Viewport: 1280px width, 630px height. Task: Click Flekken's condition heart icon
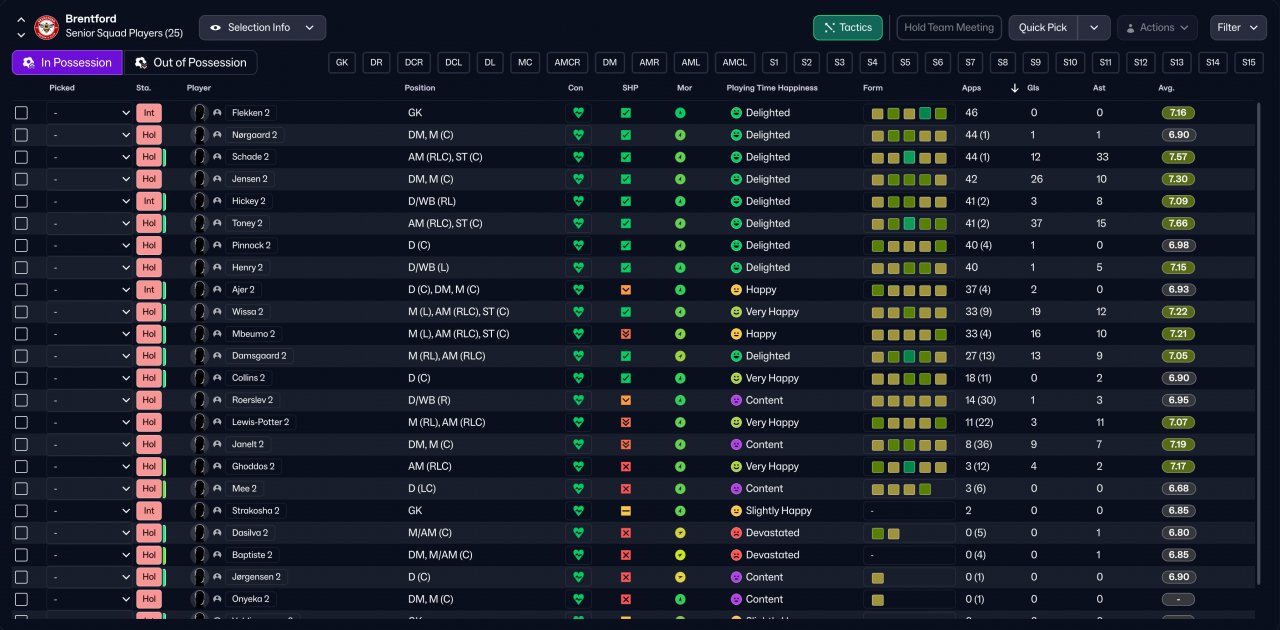578,113
